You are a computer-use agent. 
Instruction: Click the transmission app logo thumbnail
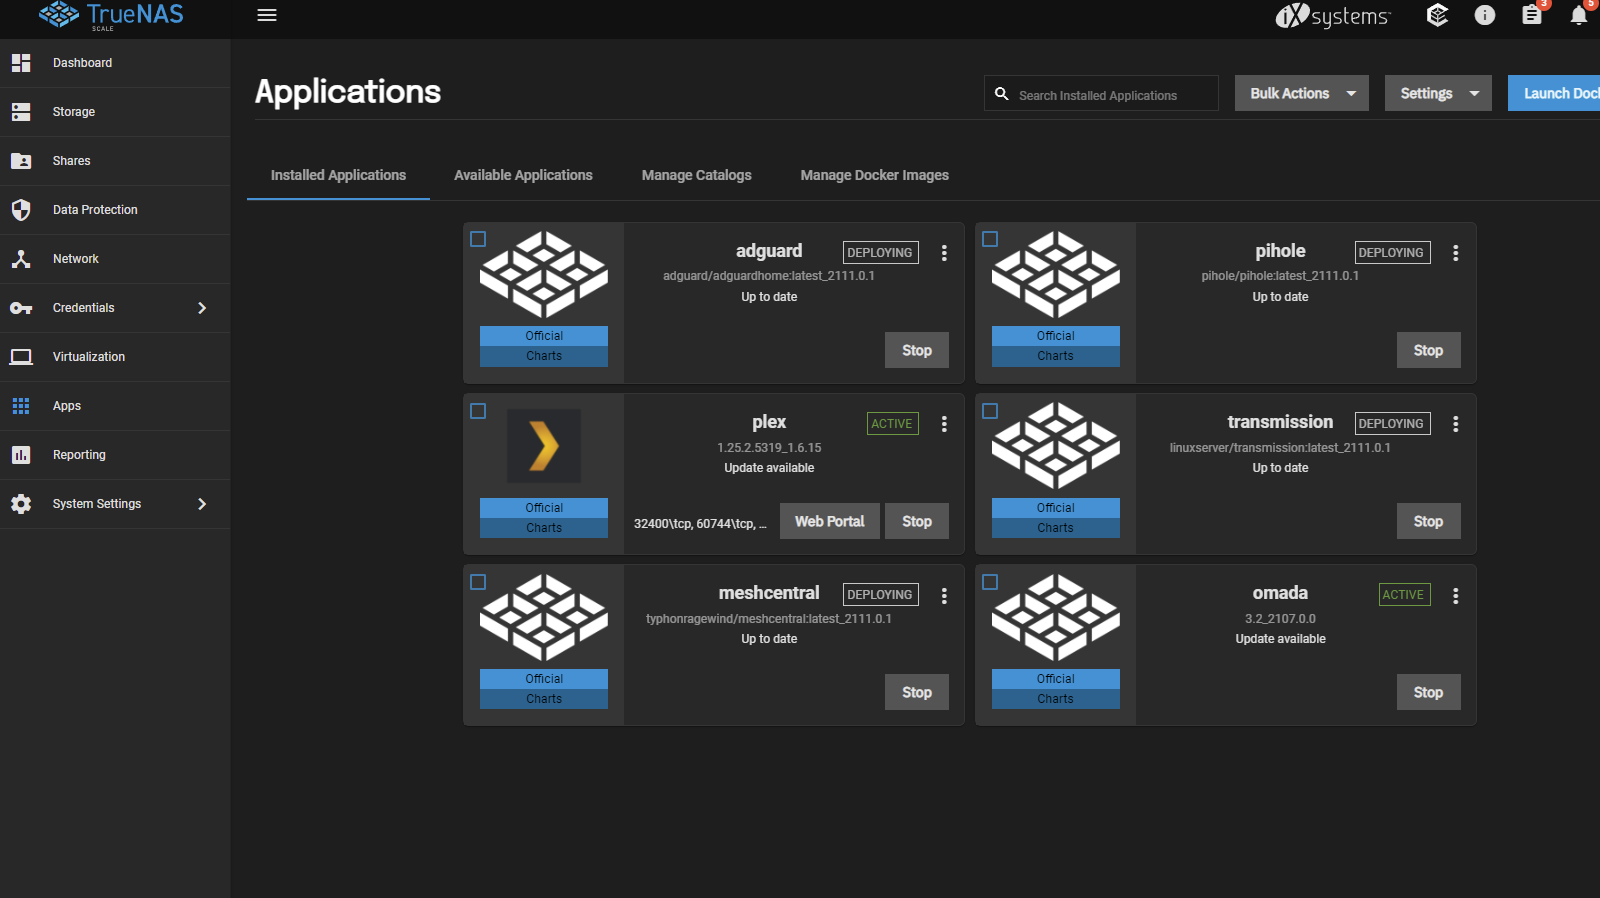click(x=1056, y=446)
